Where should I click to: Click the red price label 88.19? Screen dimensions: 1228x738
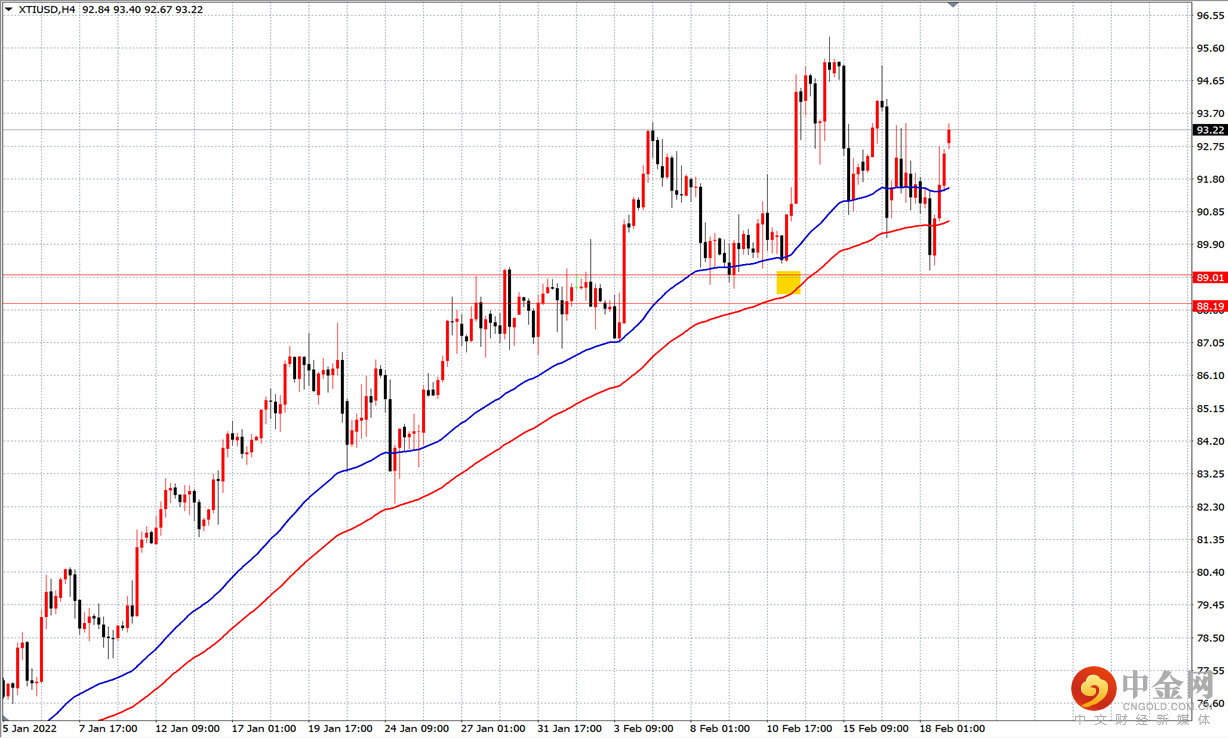1210,305
